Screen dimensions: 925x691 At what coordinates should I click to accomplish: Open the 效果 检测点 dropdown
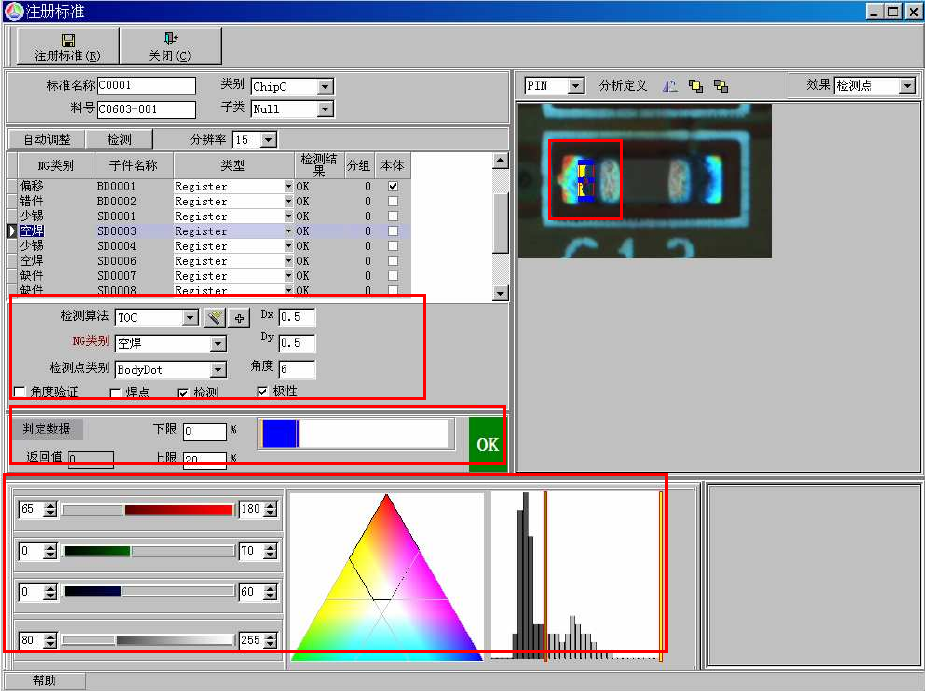pos(907,86)
